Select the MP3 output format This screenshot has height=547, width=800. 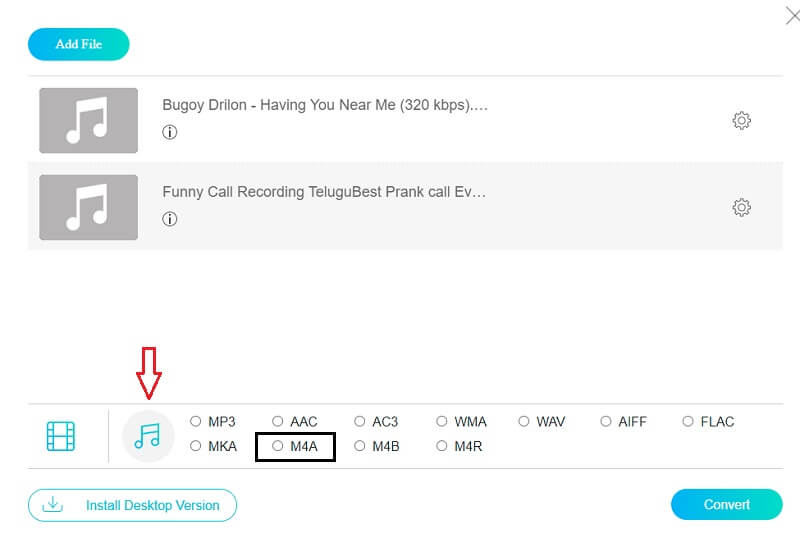coord(196,422)
